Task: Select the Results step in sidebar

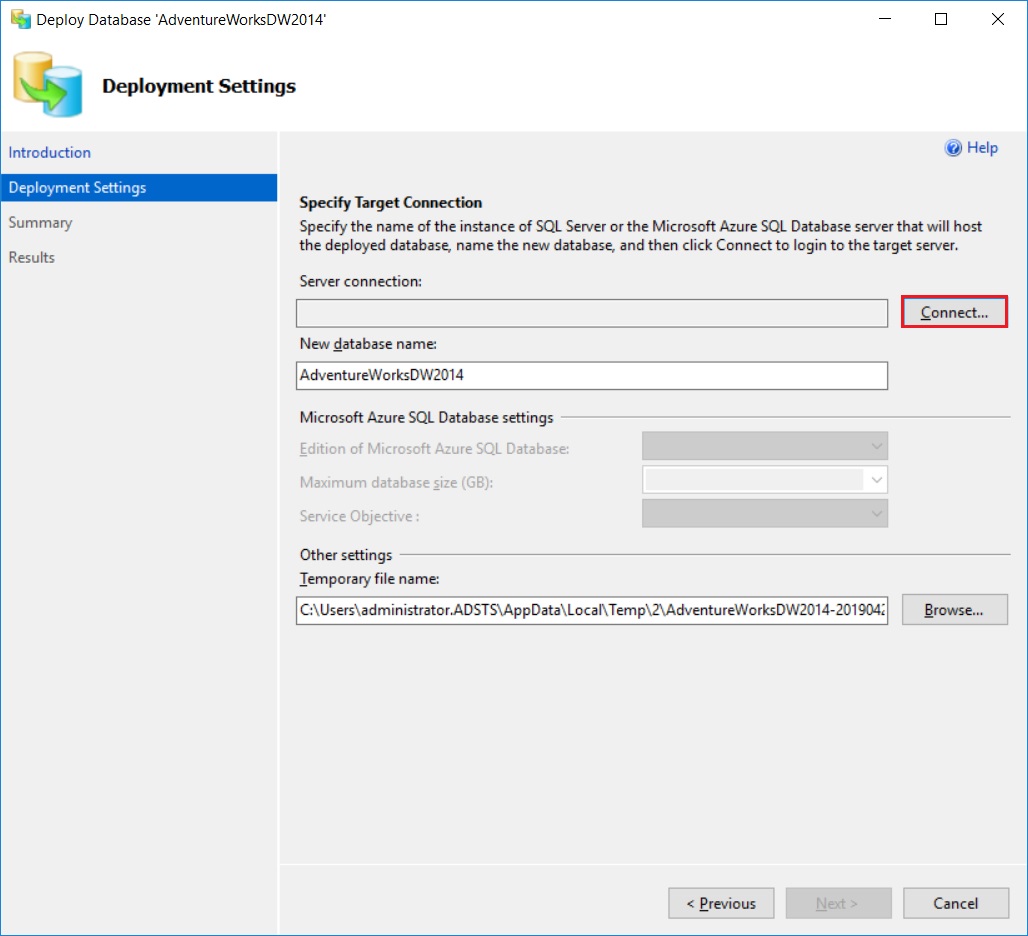Action: click(x=31, y=257)
